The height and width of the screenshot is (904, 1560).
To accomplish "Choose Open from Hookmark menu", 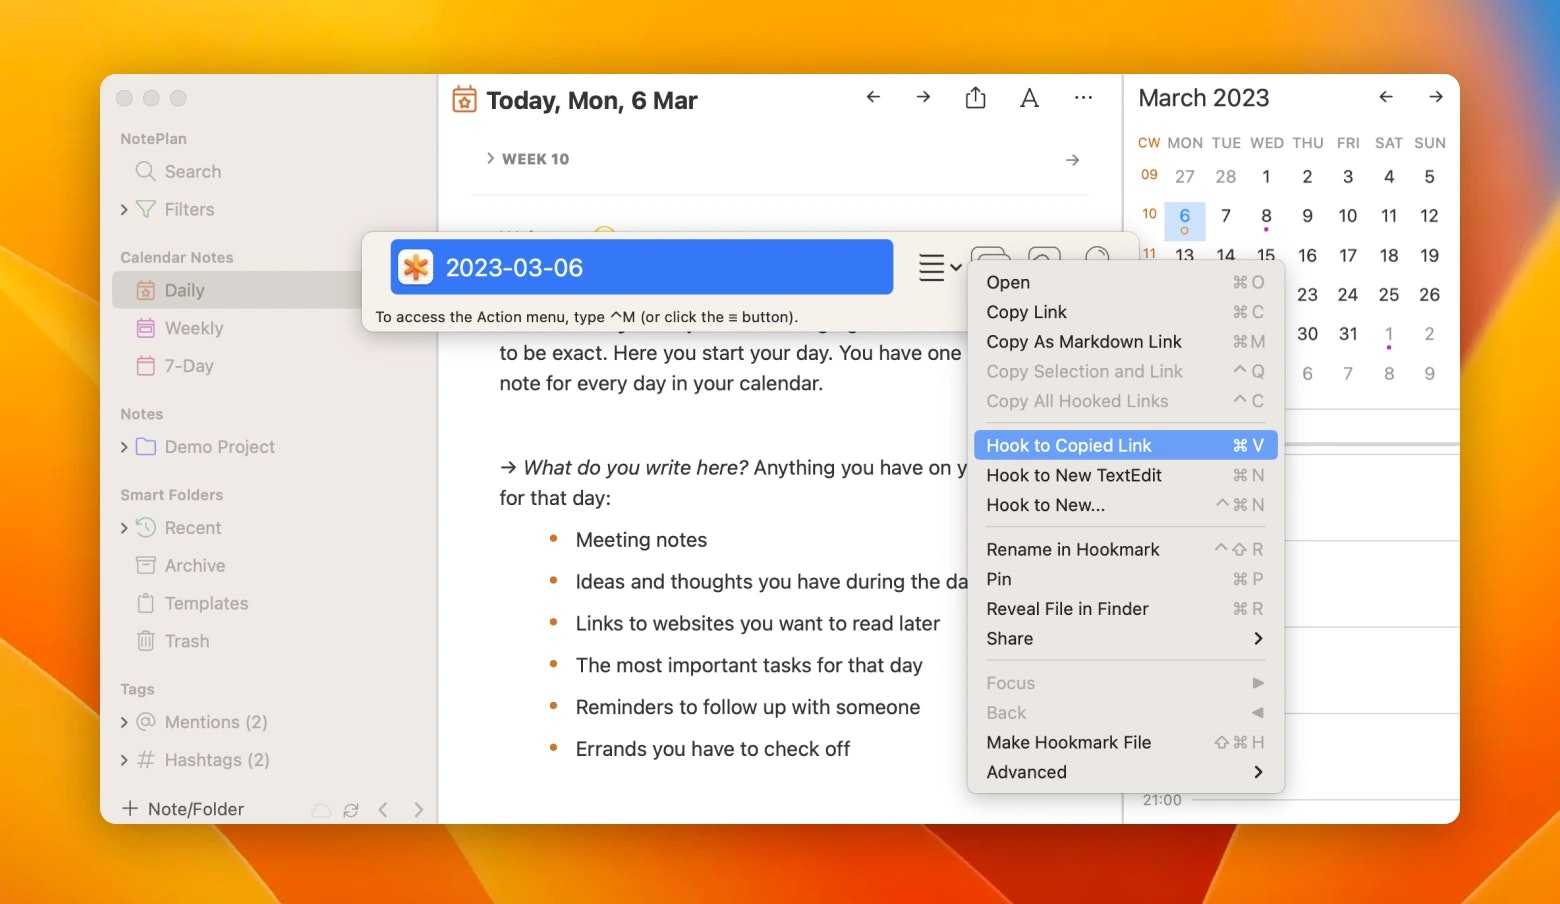I will coord(1125,282).
